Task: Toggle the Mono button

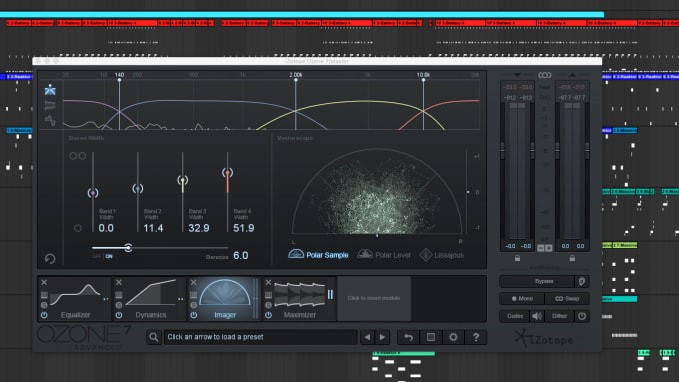Action: [x=522, y=299]
